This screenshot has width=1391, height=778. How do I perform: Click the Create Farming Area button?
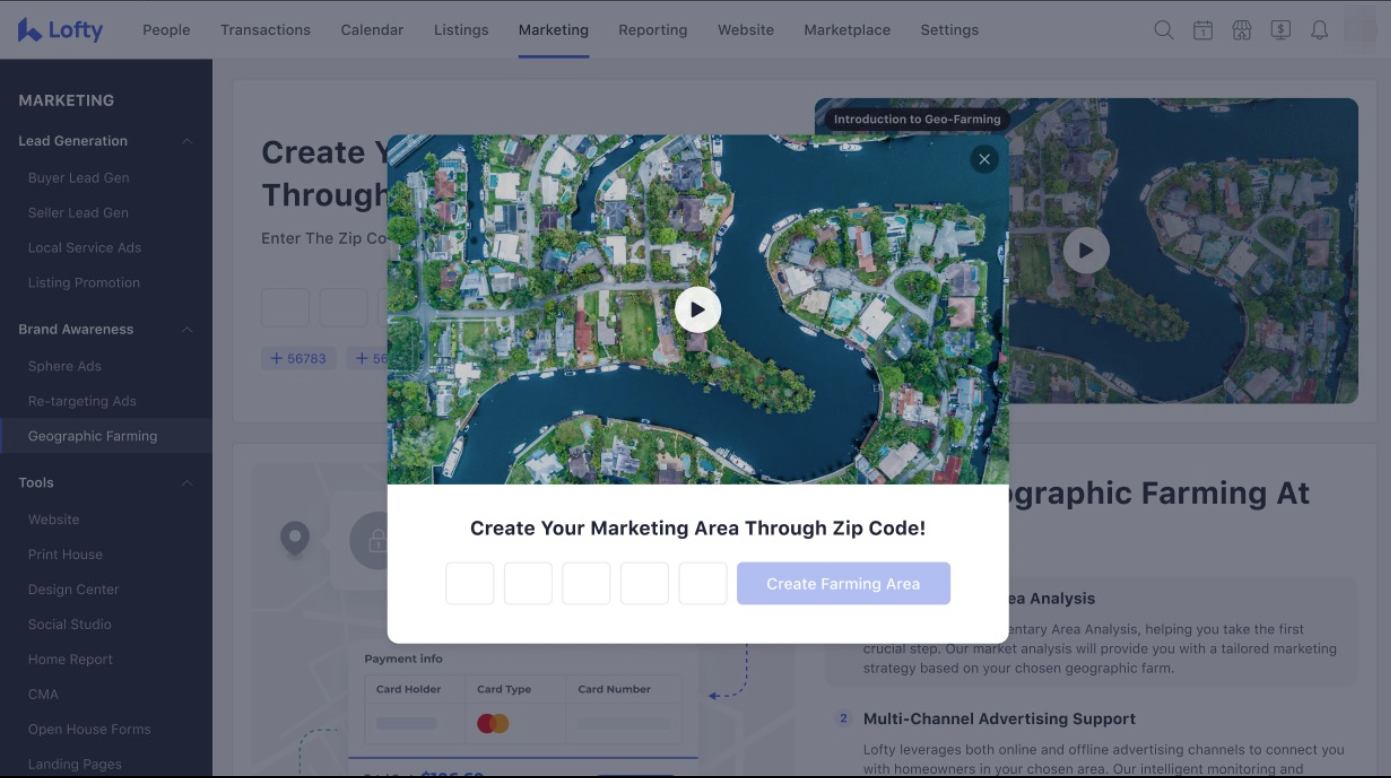click(843, 584)
